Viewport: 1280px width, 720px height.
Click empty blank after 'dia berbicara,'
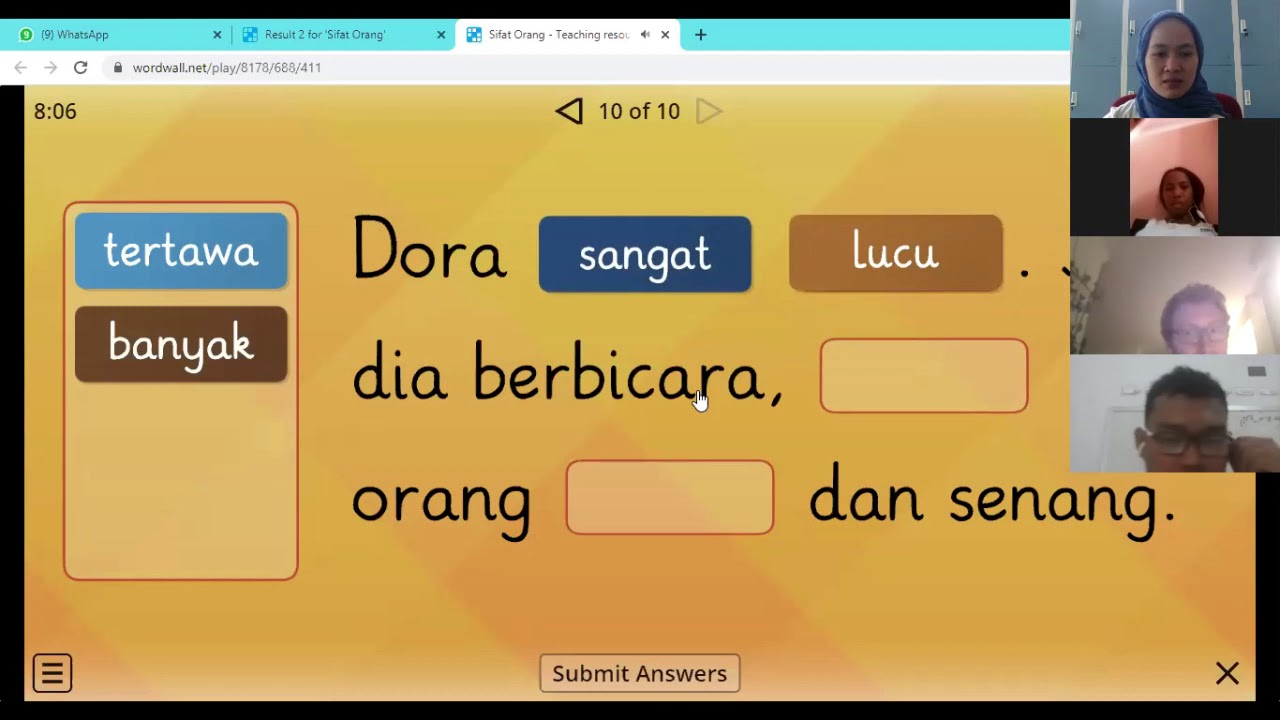pos(924,376)
